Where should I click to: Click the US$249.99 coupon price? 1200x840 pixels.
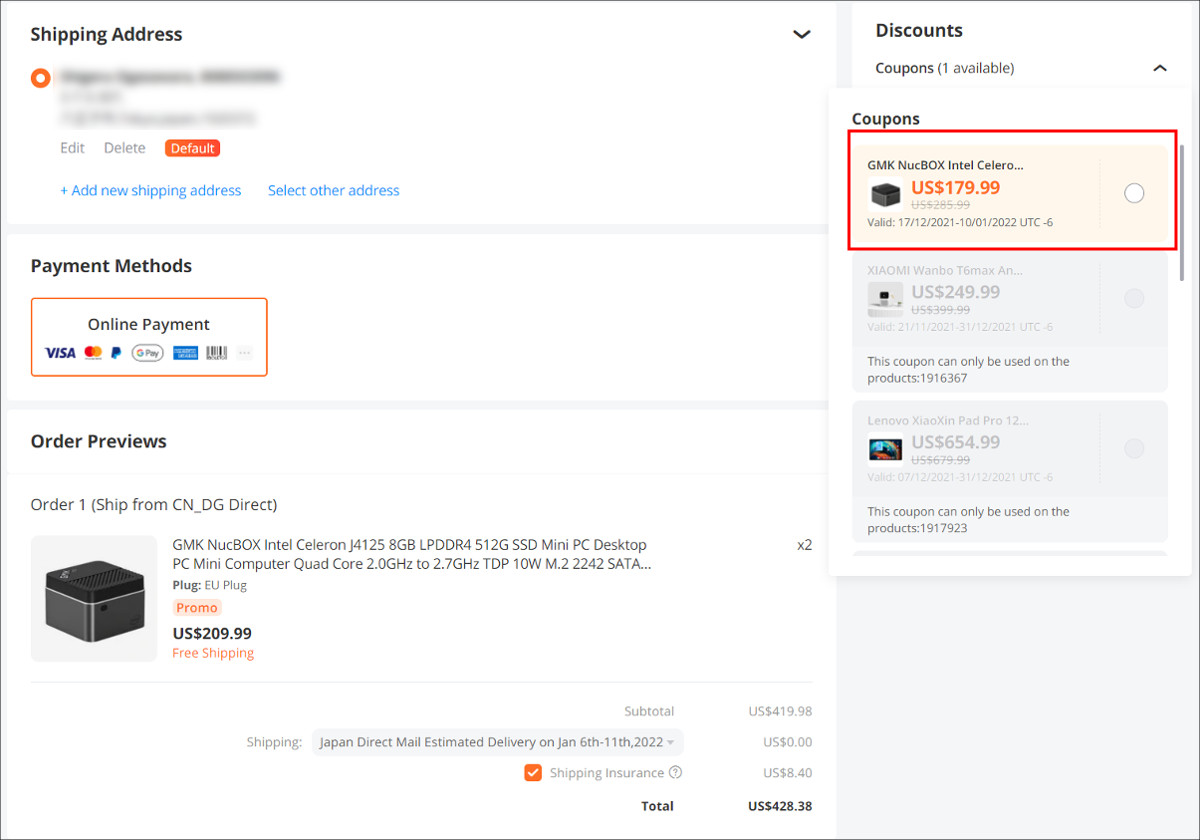pyautogui.click(x=955, y=293)
